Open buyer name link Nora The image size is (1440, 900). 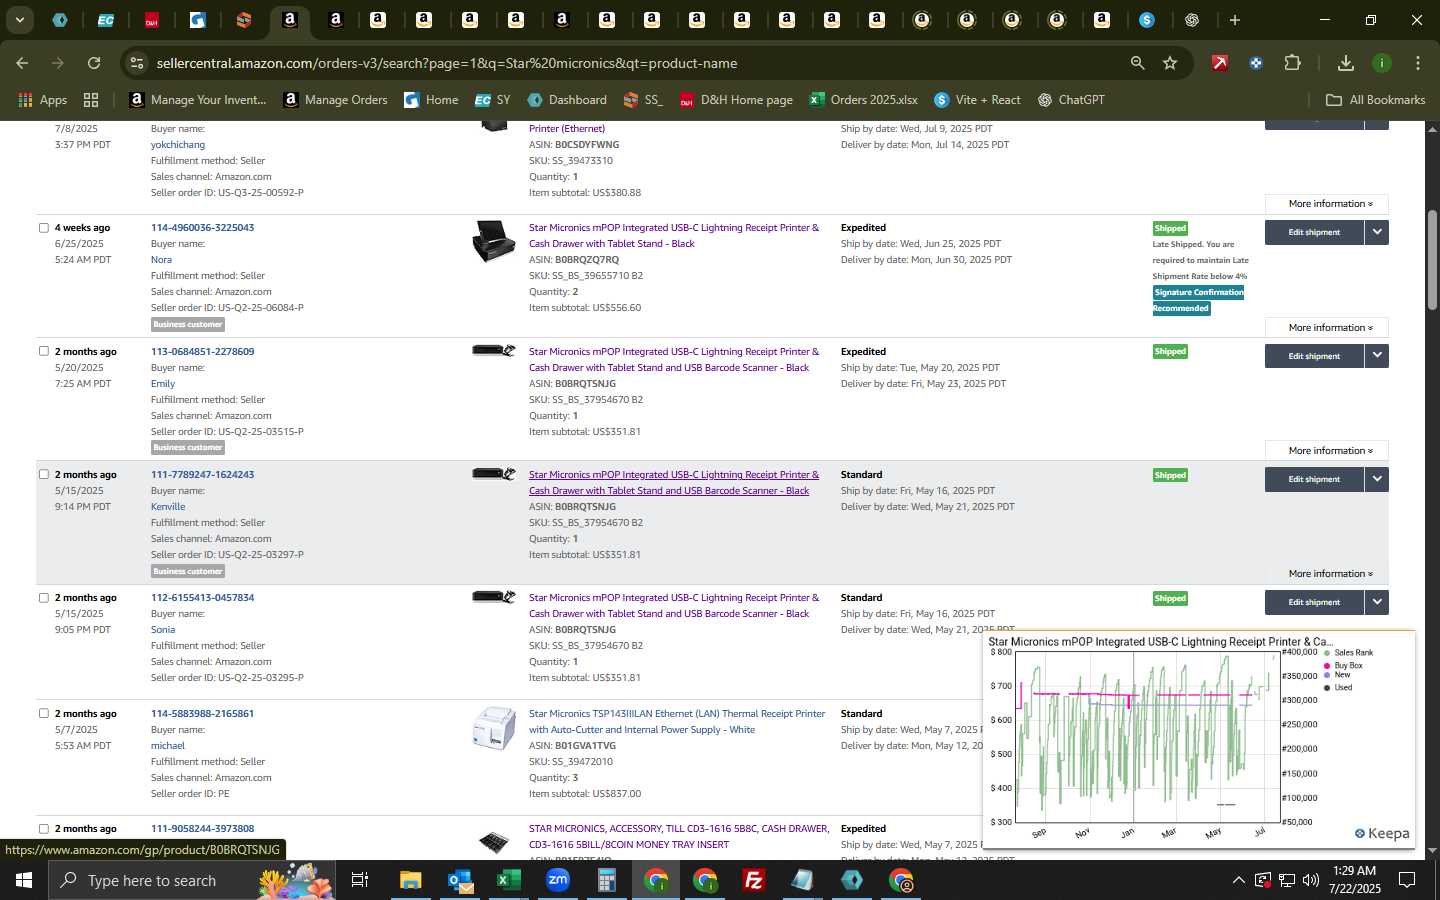coord(161,260)
